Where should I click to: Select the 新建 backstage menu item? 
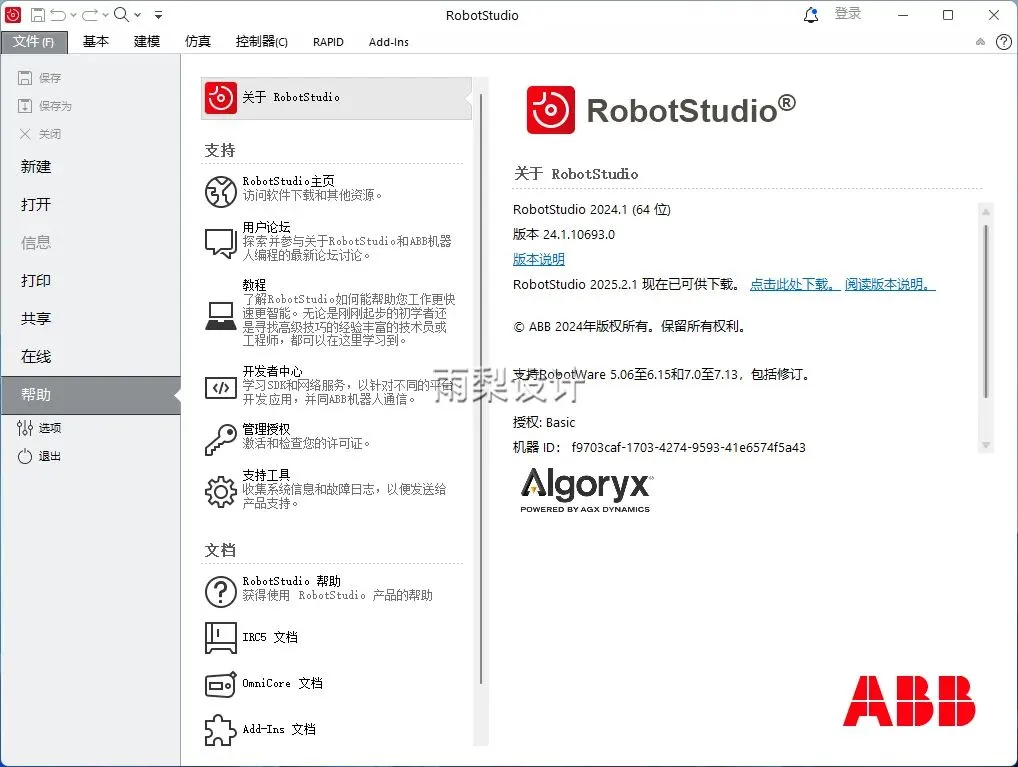(36, 167)
